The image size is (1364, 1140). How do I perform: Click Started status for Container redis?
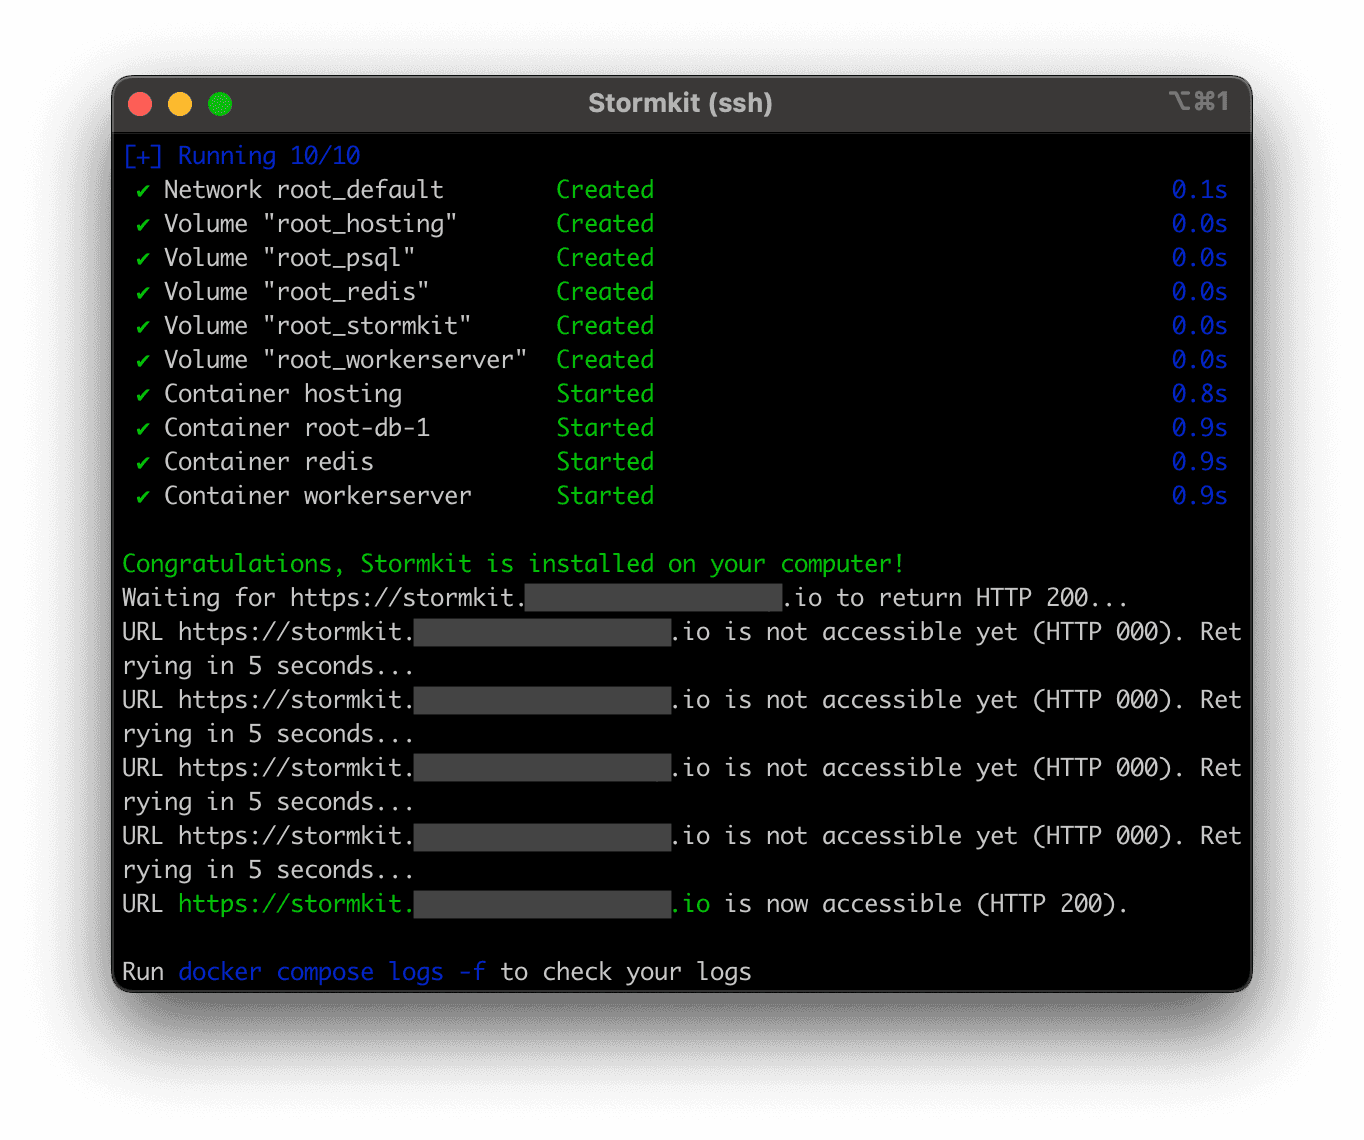tap(605, 462)
